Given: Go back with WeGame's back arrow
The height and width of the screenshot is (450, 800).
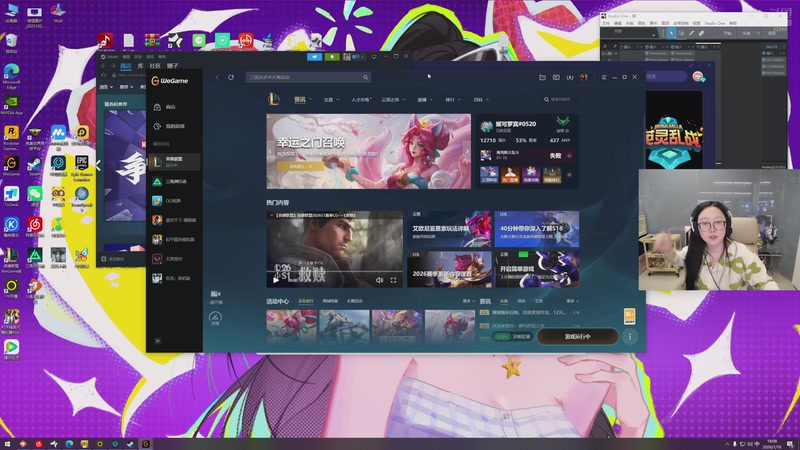Looking at the screenshot, I should click(217, 77).
